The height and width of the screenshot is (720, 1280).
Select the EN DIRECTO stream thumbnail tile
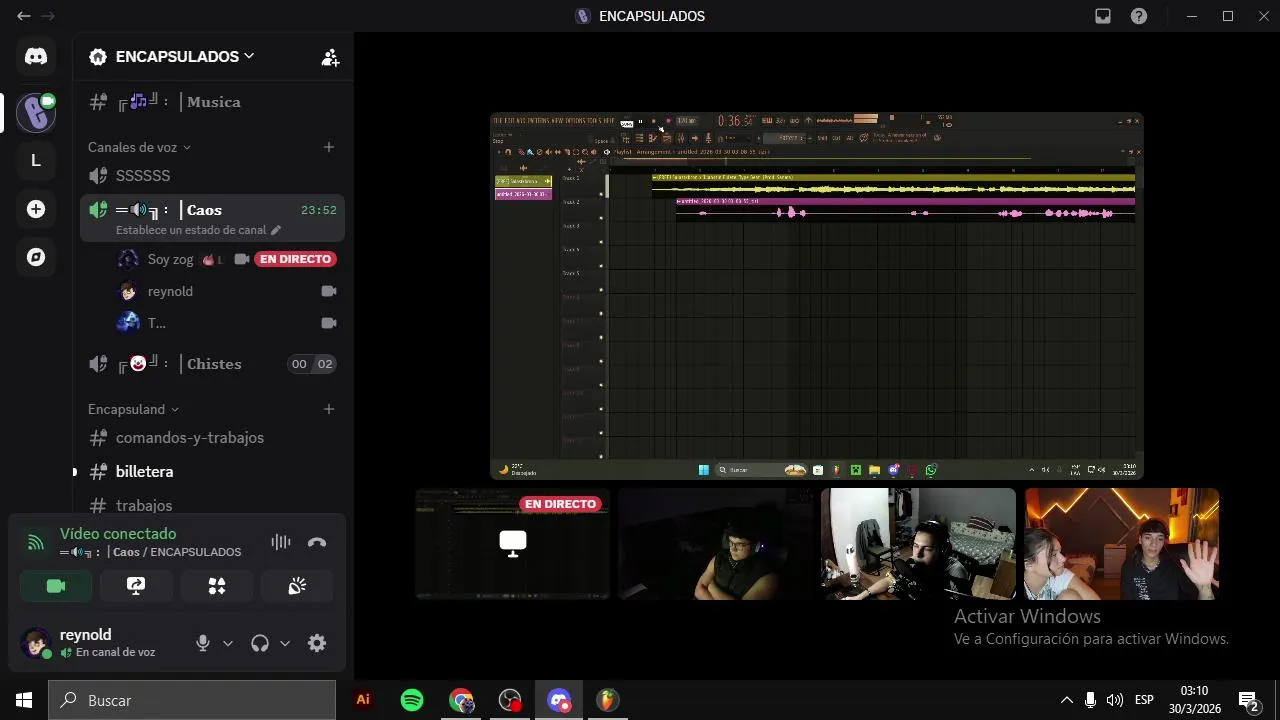(513, 544)
